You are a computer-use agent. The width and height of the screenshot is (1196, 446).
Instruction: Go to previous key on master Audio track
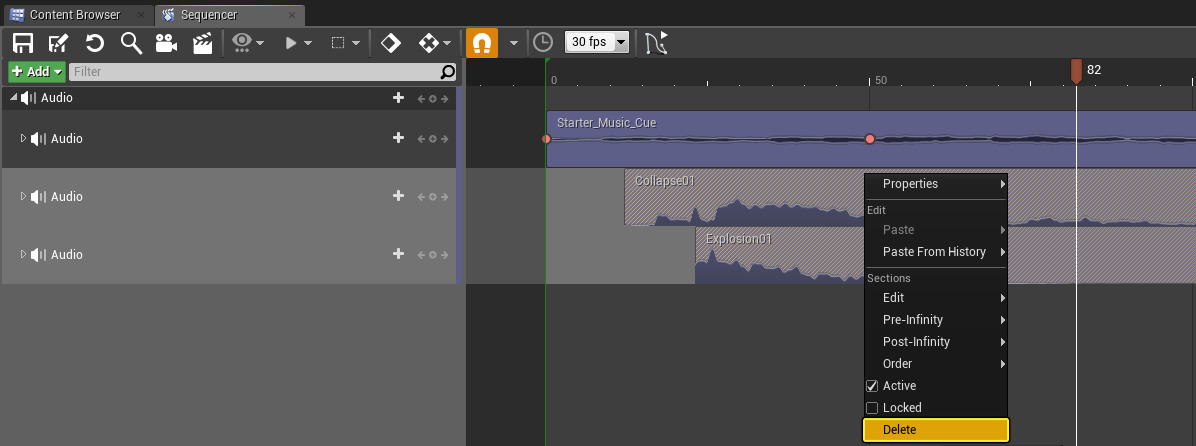tap(421, 98)
